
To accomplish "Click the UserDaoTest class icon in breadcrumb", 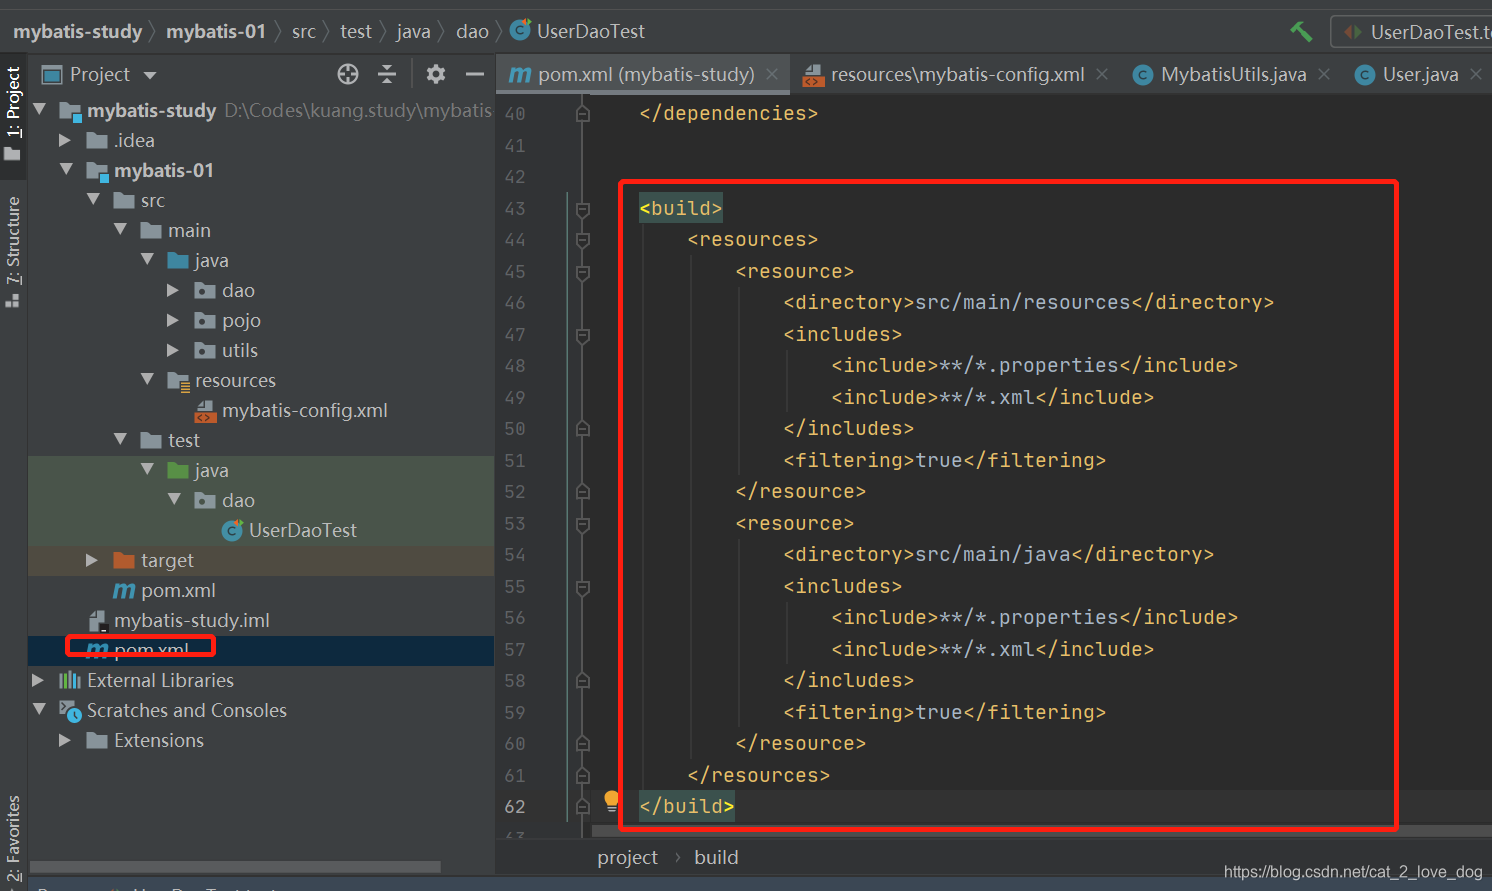I will [x=520, y=31].
